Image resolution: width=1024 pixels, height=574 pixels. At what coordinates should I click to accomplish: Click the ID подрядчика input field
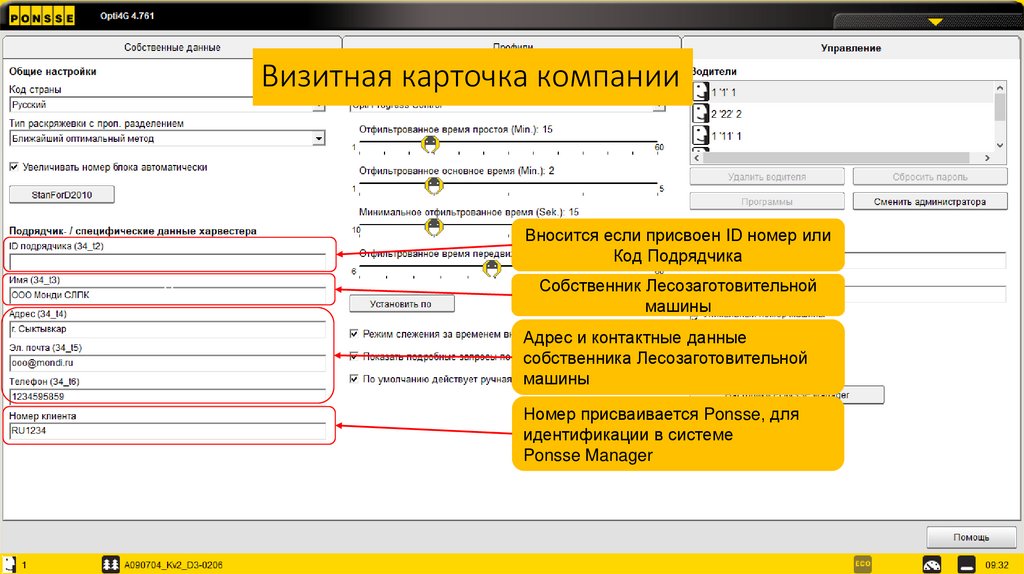pyautogui.click(x=168, y=261)
